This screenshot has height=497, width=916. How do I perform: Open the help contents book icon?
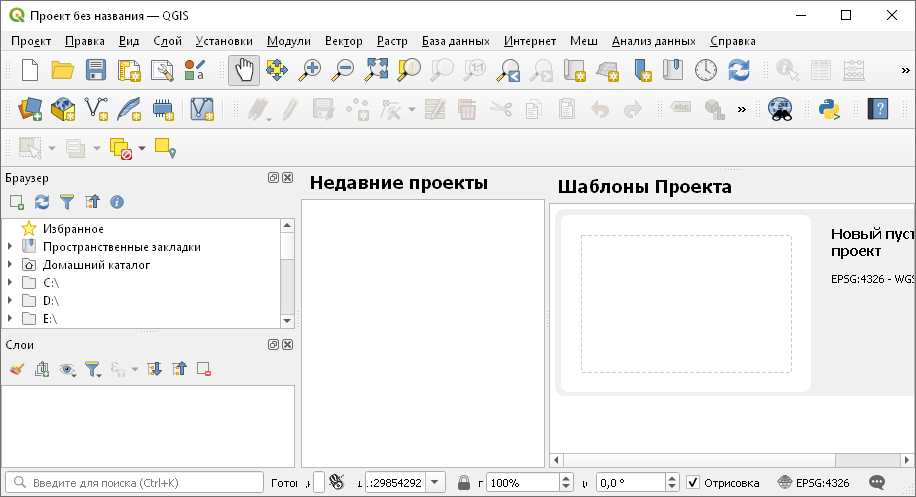pyautogui.click(x=877, y=109)
